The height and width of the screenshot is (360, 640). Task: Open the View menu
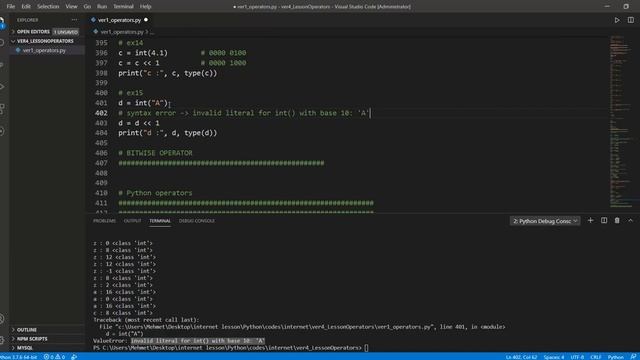pos(71,7)
